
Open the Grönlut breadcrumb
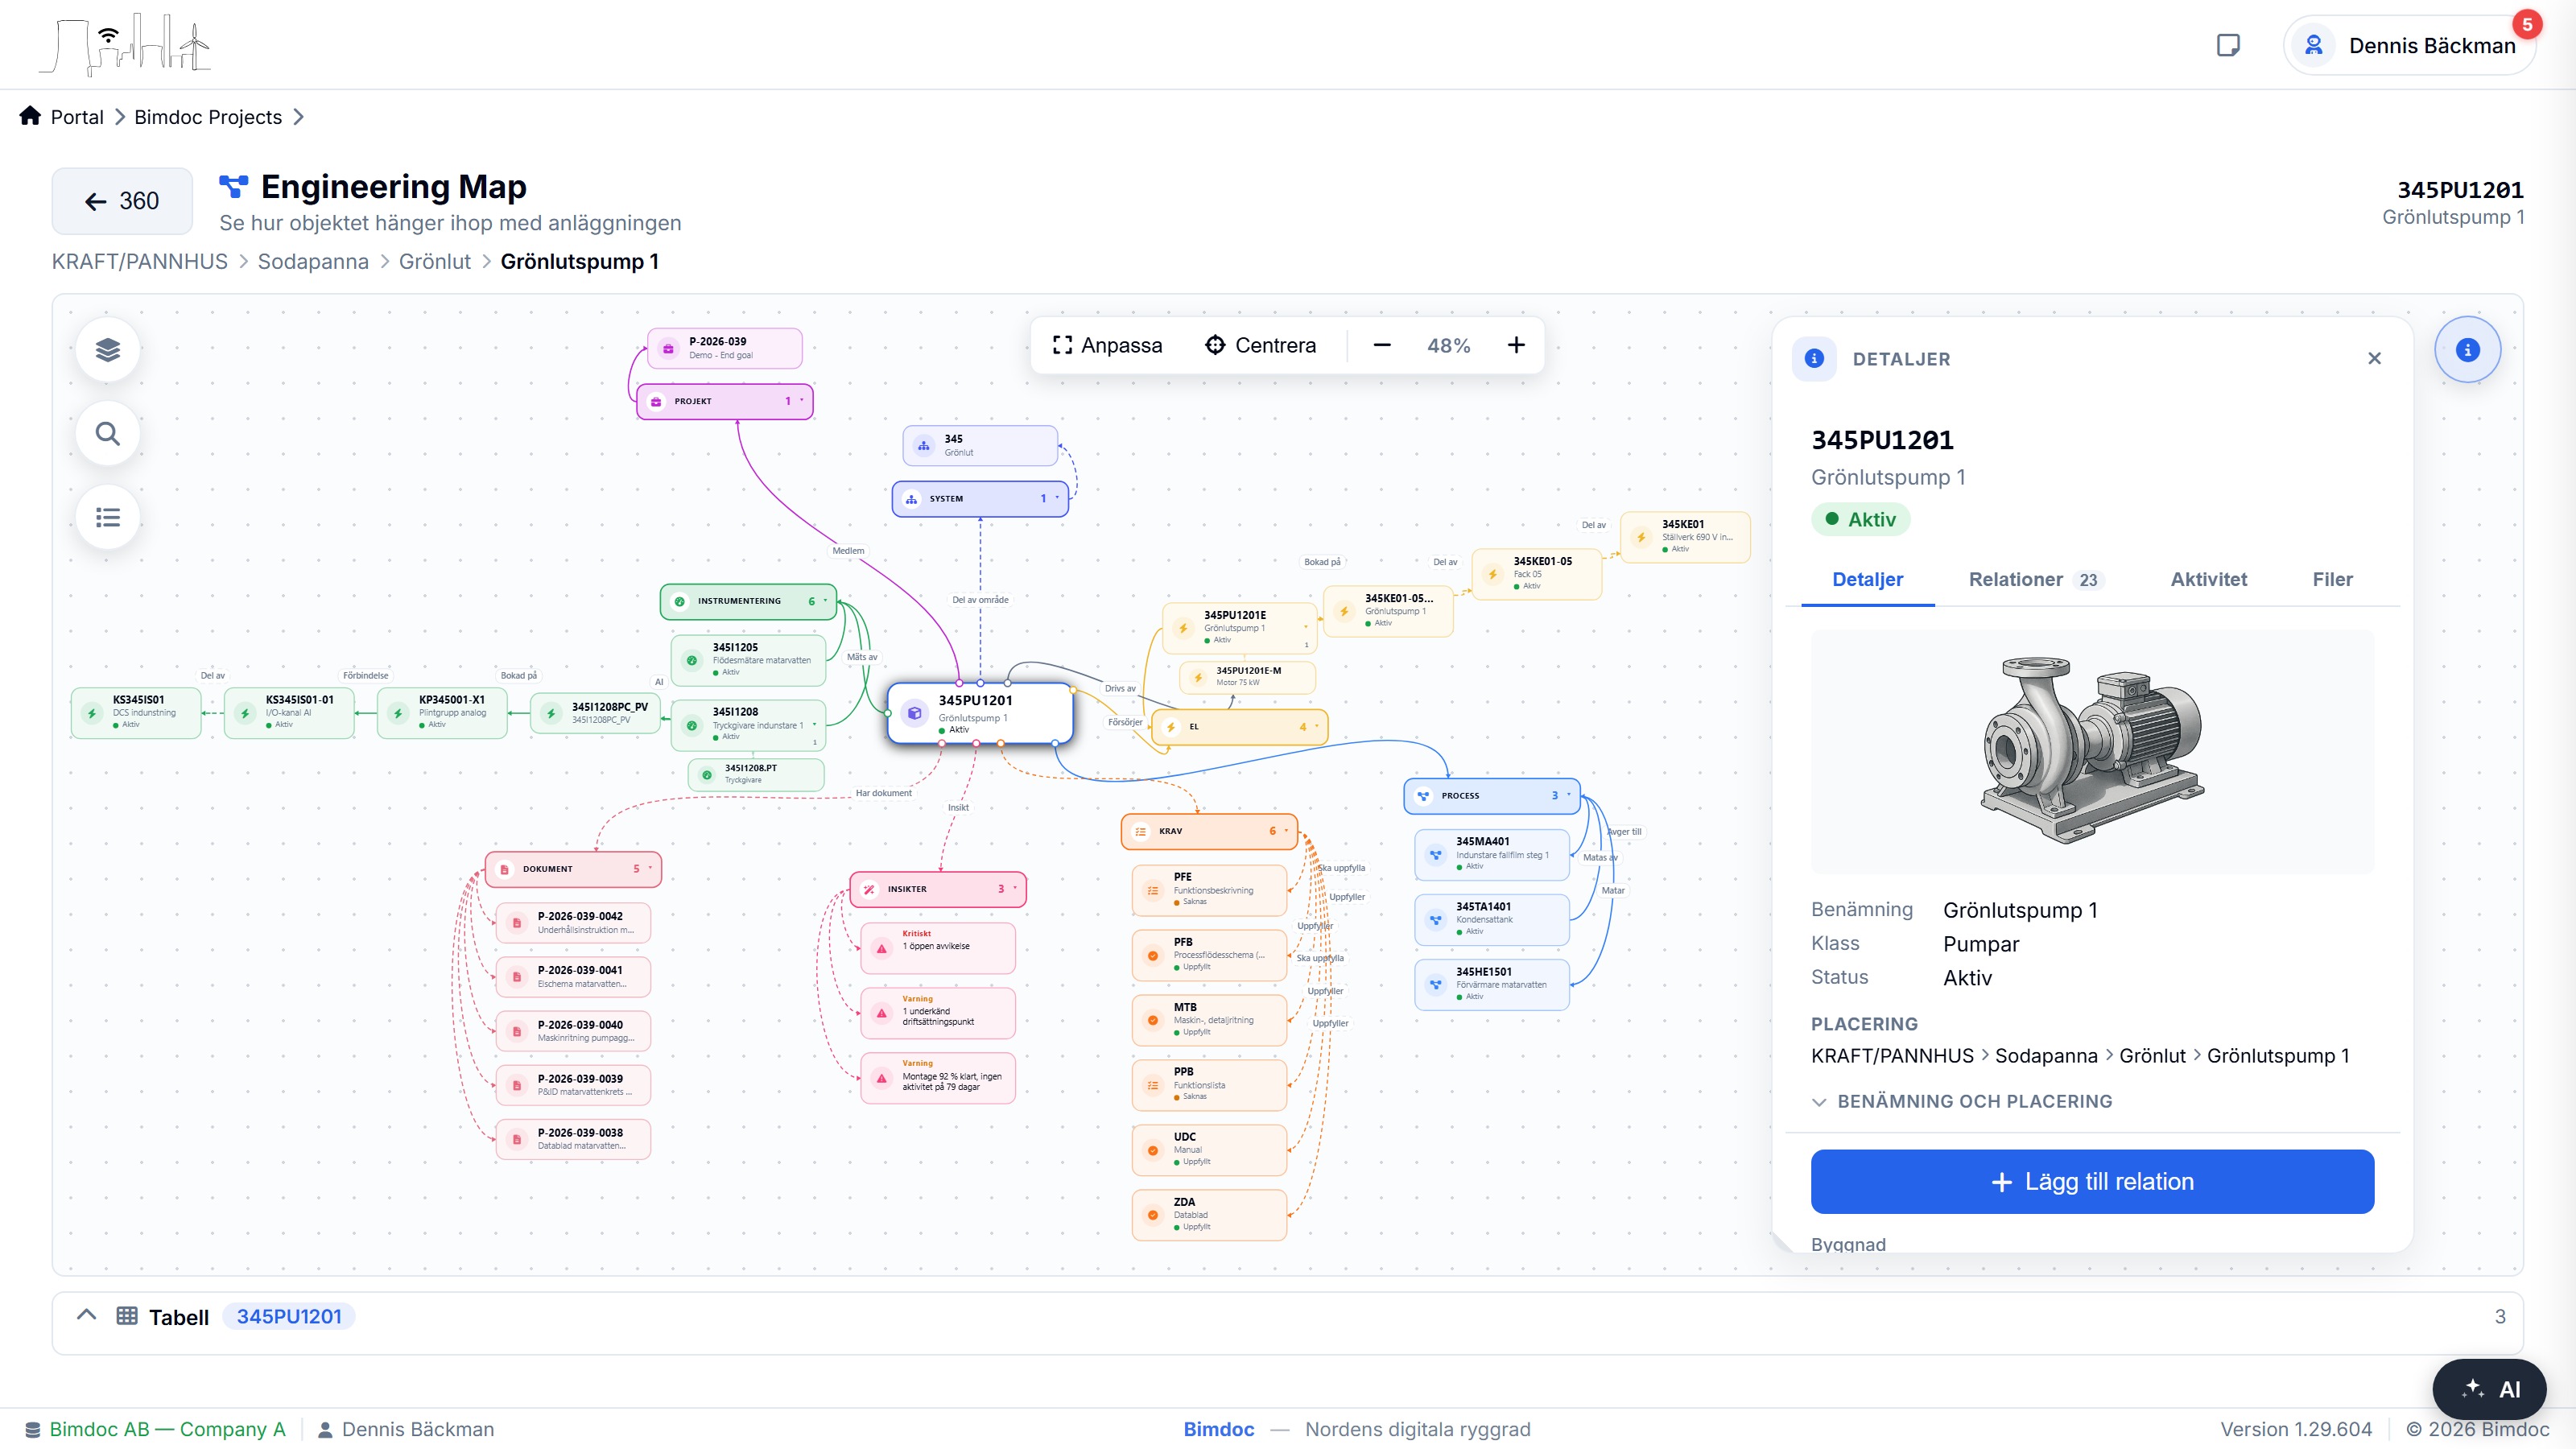434,261
